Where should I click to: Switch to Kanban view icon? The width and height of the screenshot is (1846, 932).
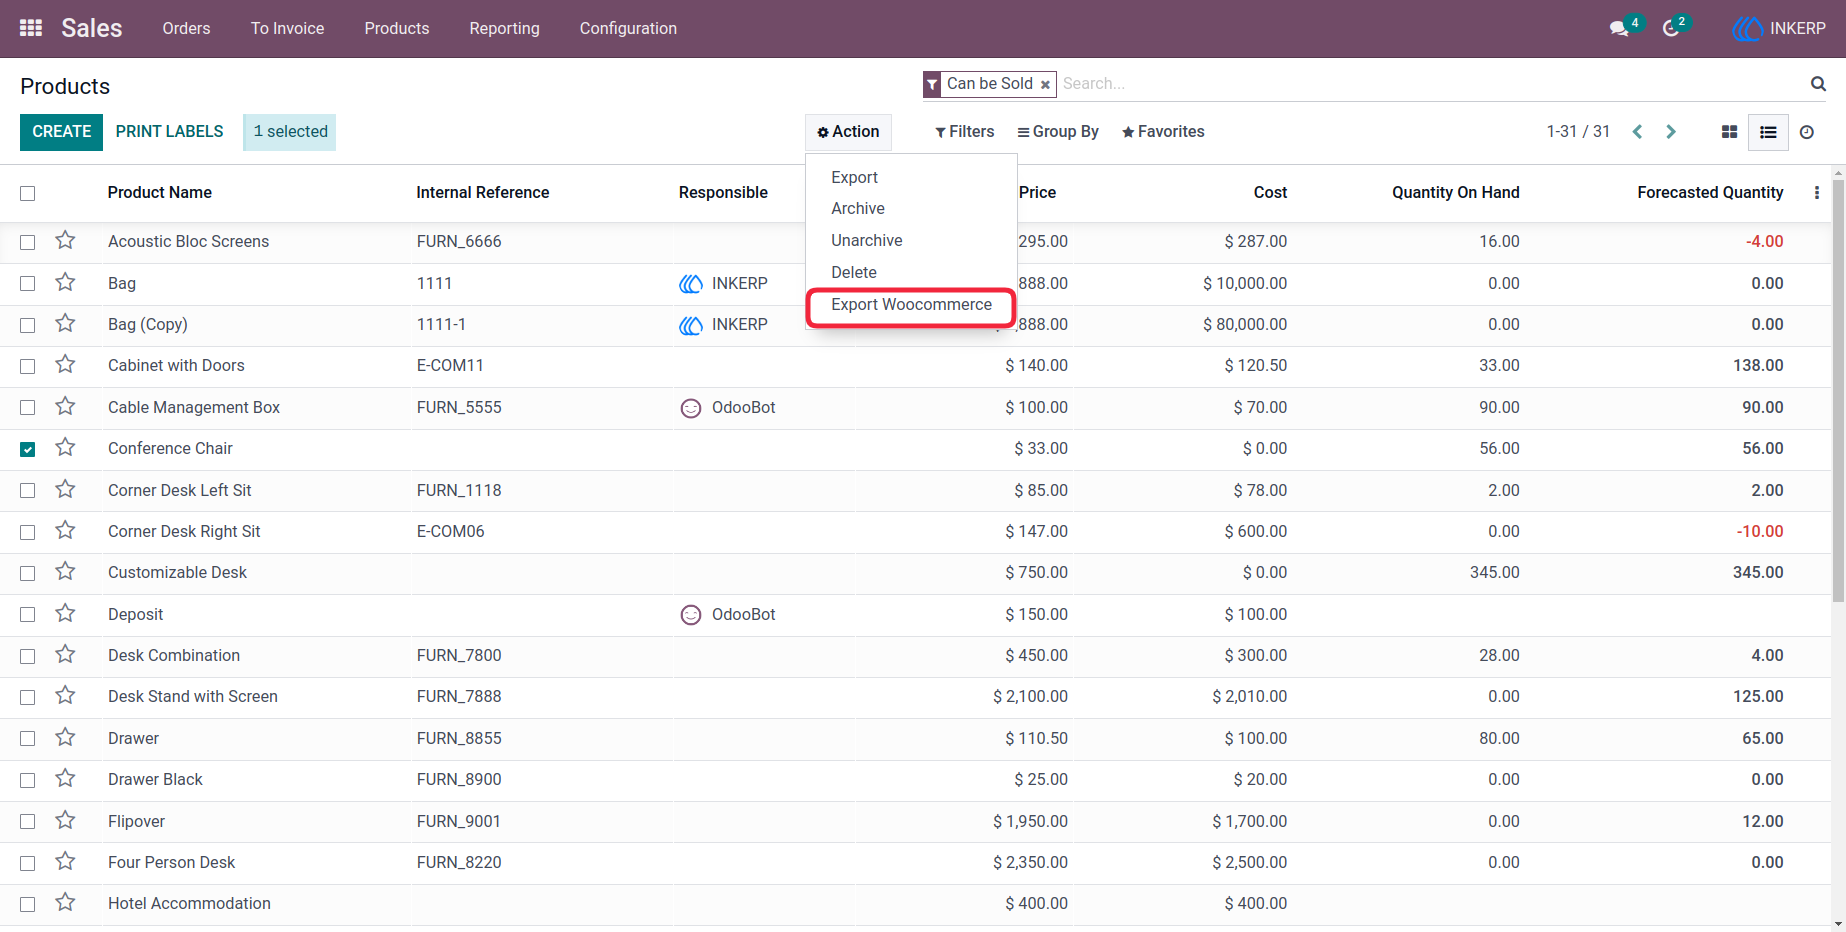[1729, 132]
